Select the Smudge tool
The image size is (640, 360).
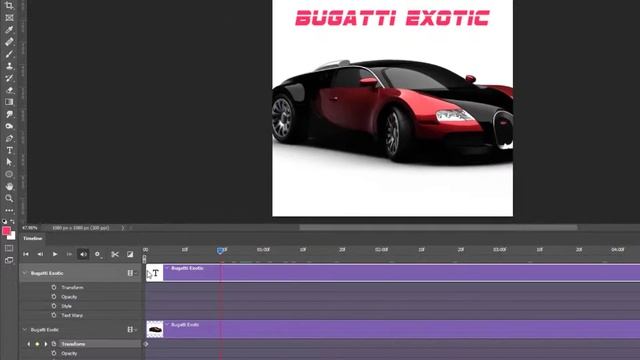pos(9,114)
